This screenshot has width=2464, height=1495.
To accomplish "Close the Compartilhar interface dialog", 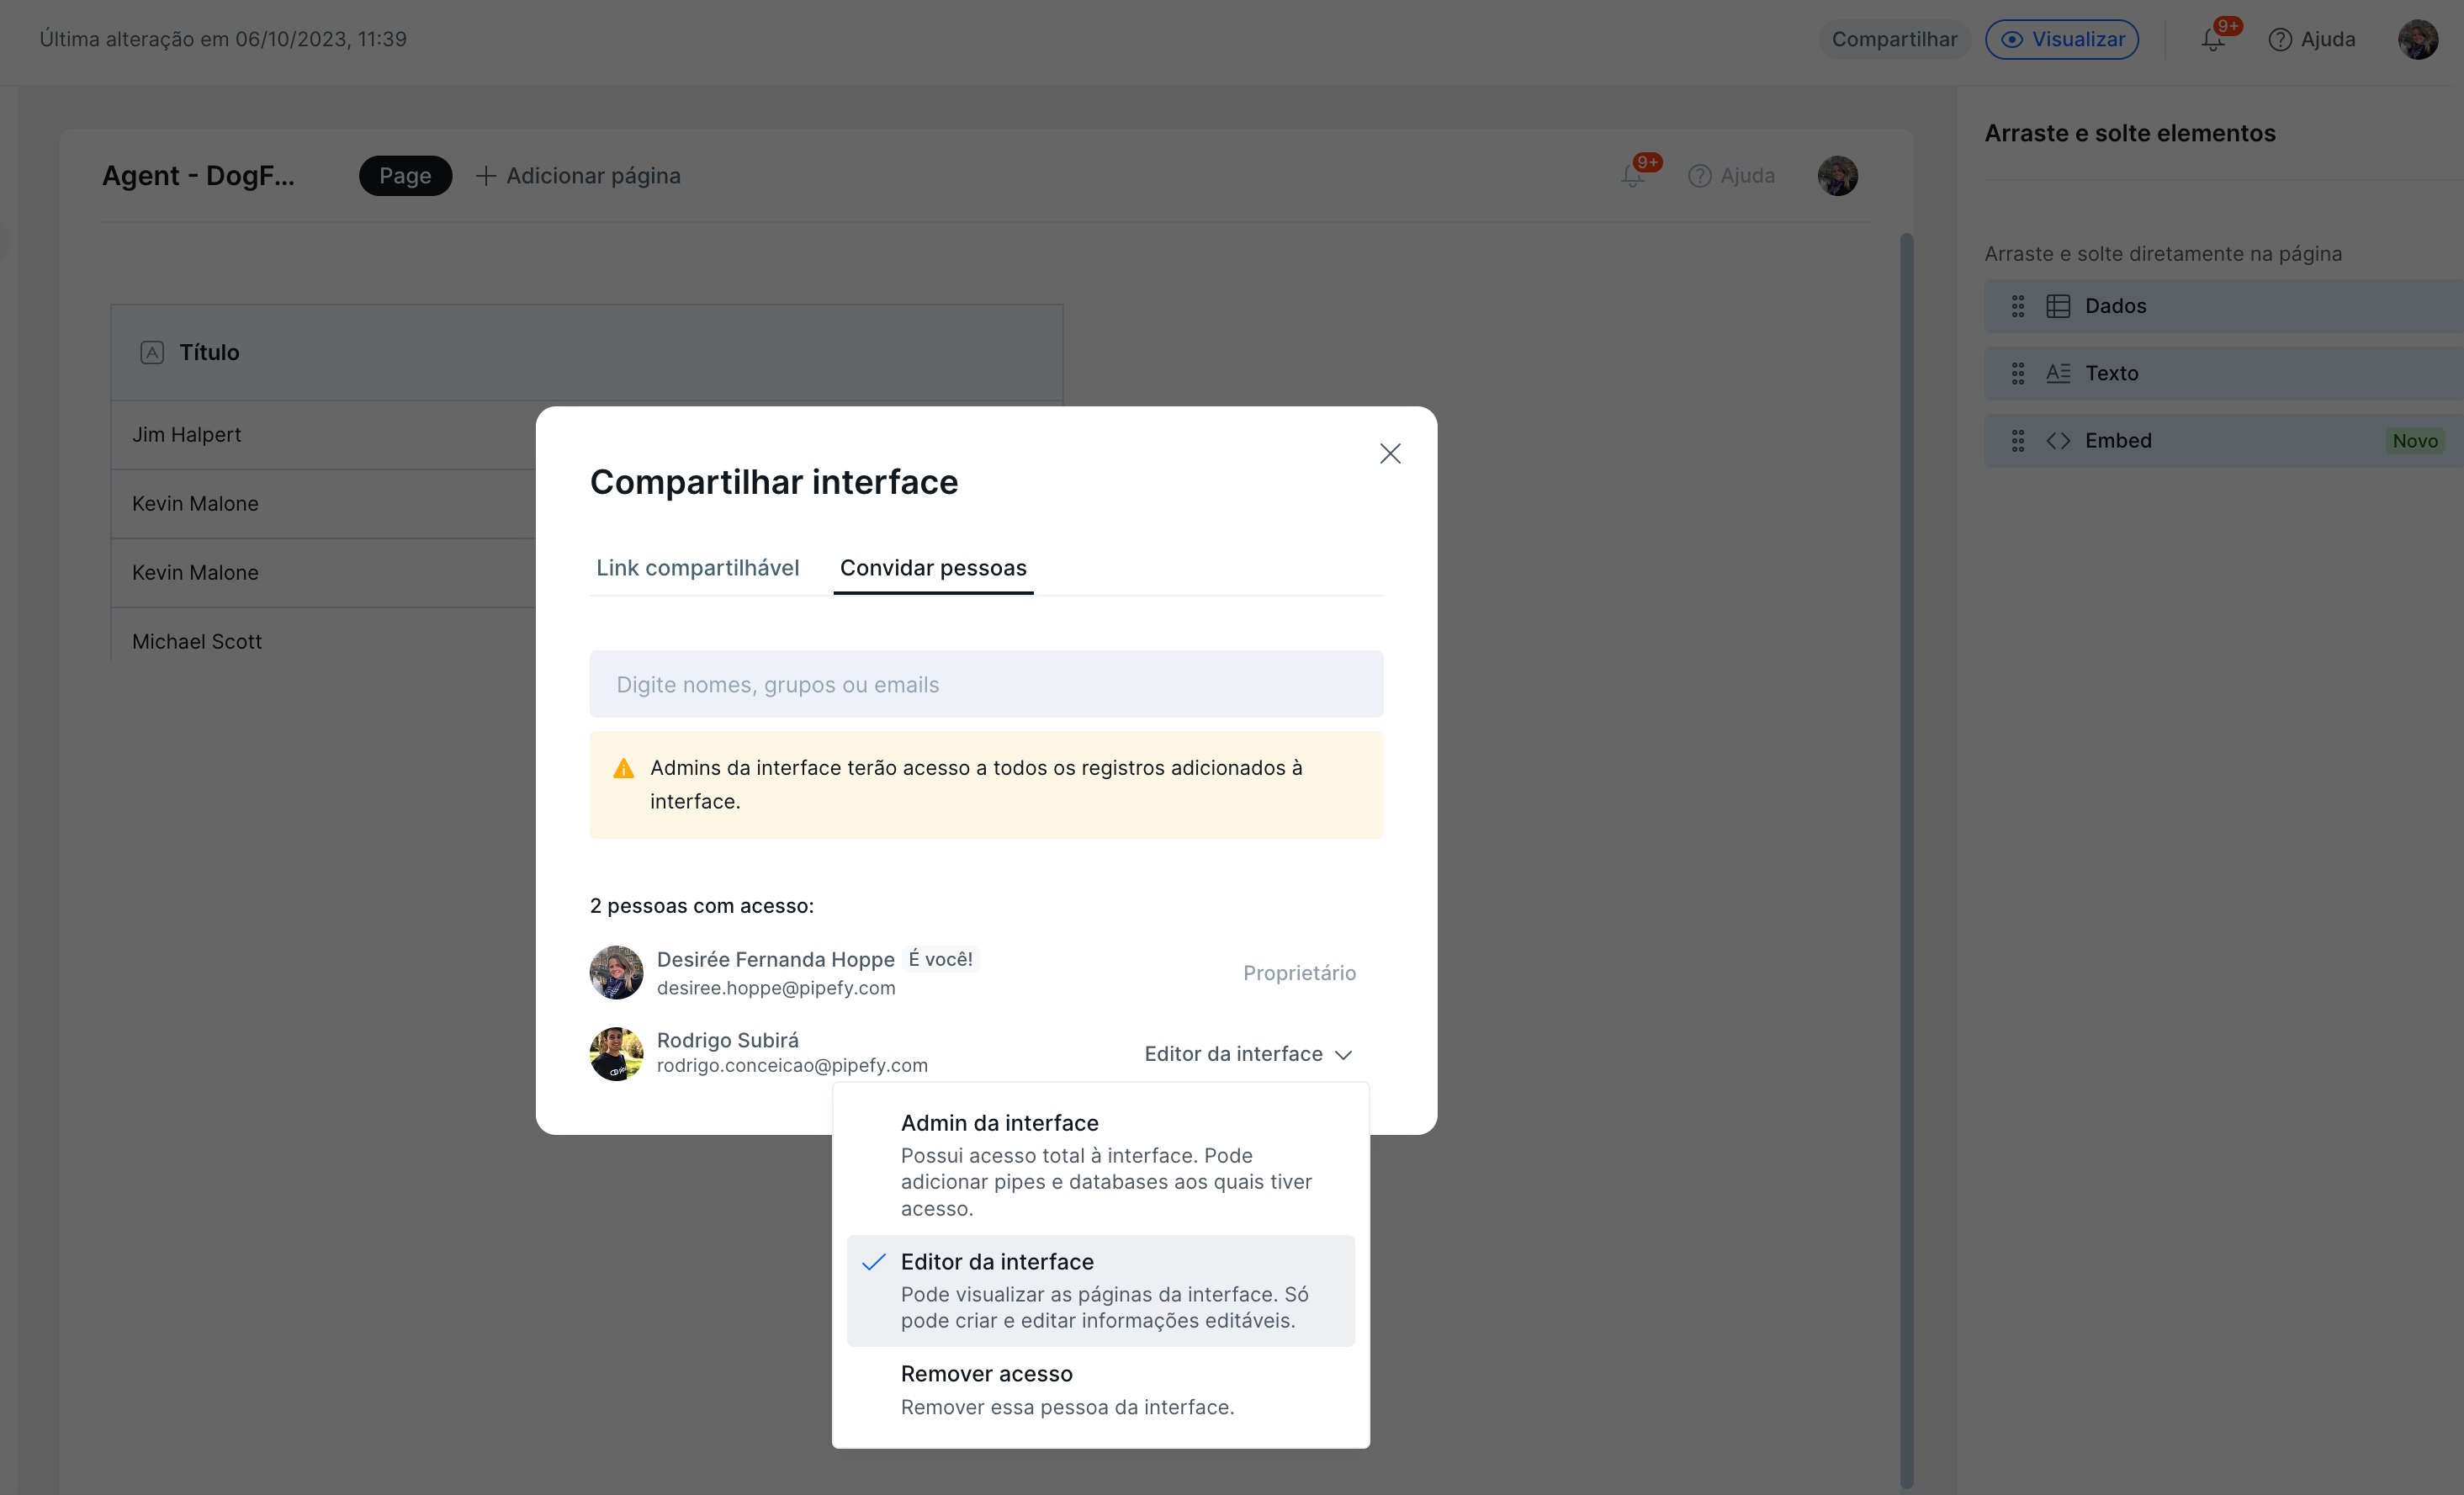I will pos(1390,453).
